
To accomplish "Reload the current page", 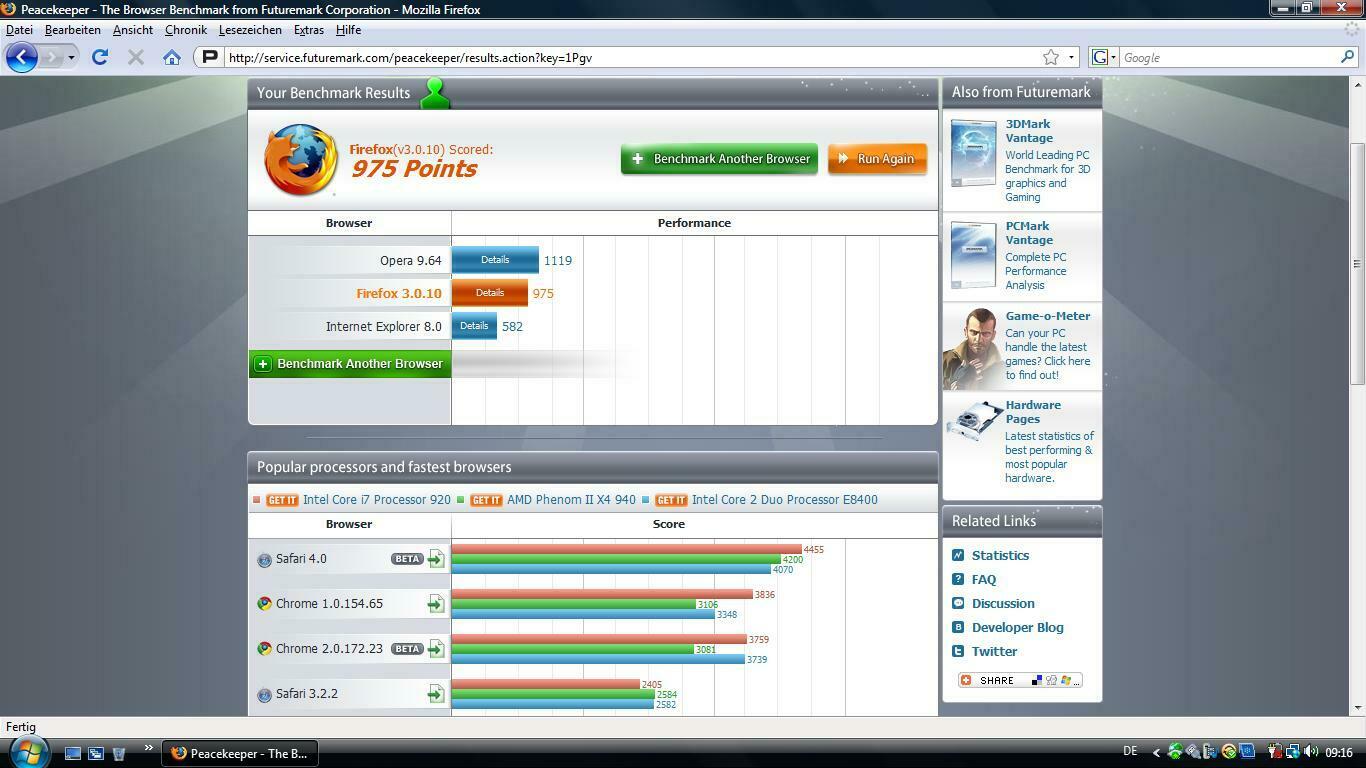I will (x=100, y=57).
